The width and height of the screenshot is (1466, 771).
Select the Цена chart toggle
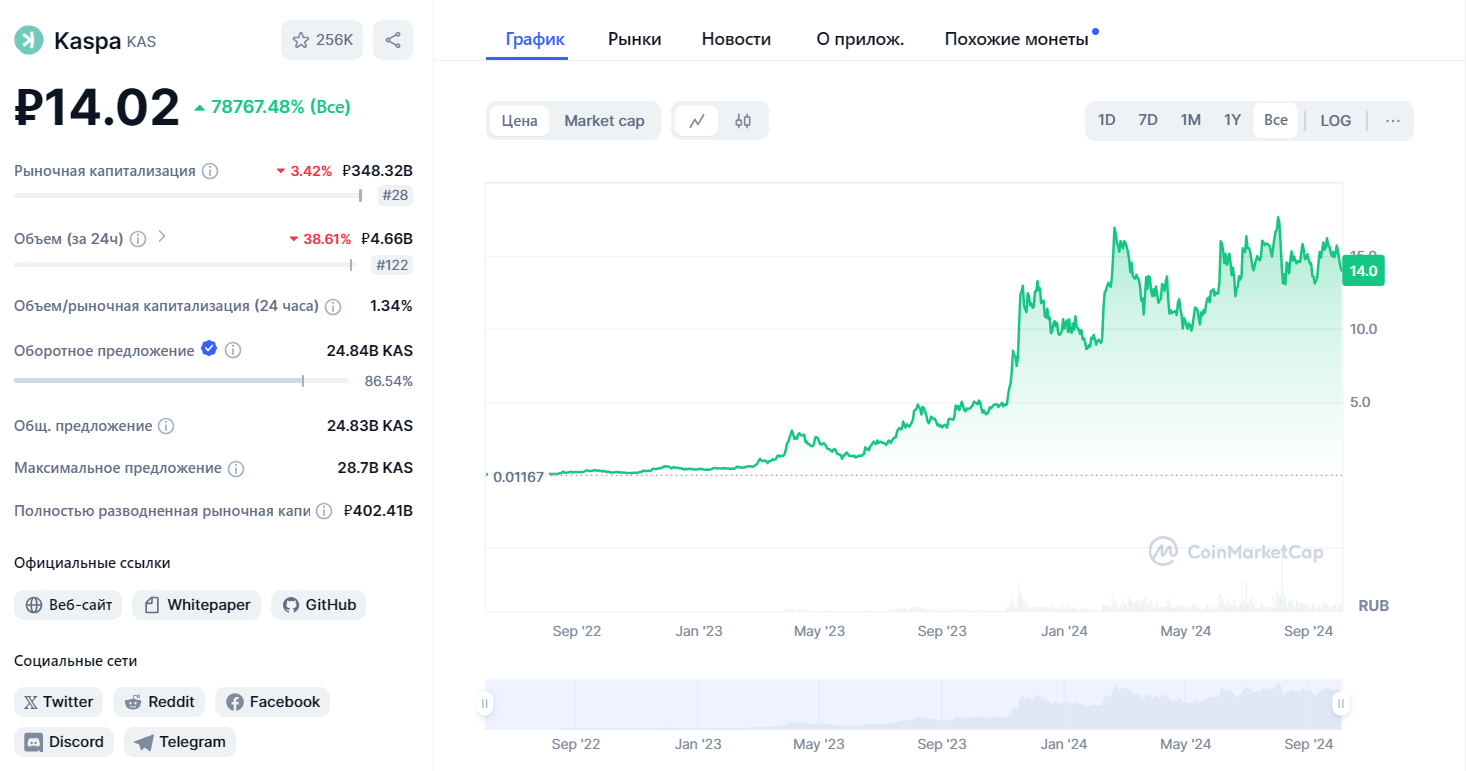(520, 121)
